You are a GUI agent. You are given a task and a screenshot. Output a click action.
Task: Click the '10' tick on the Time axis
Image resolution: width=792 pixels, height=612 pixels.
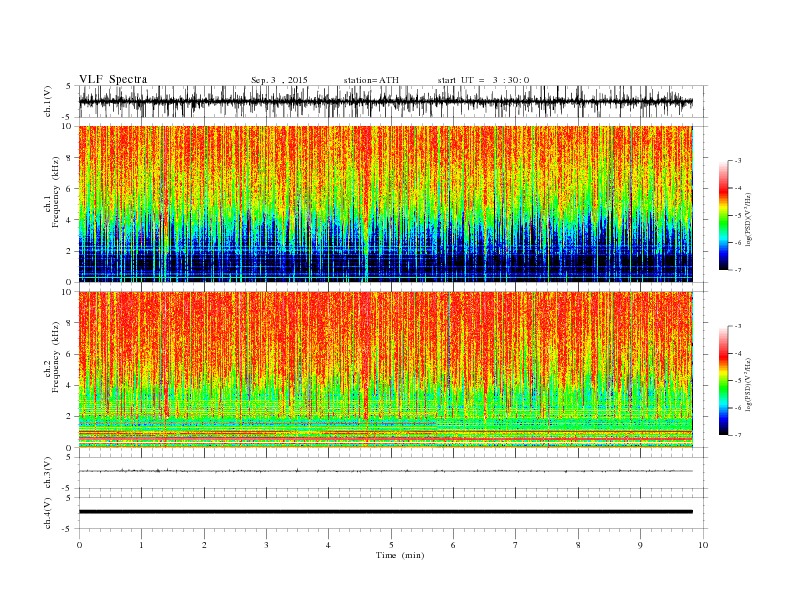tap(703, 545)
